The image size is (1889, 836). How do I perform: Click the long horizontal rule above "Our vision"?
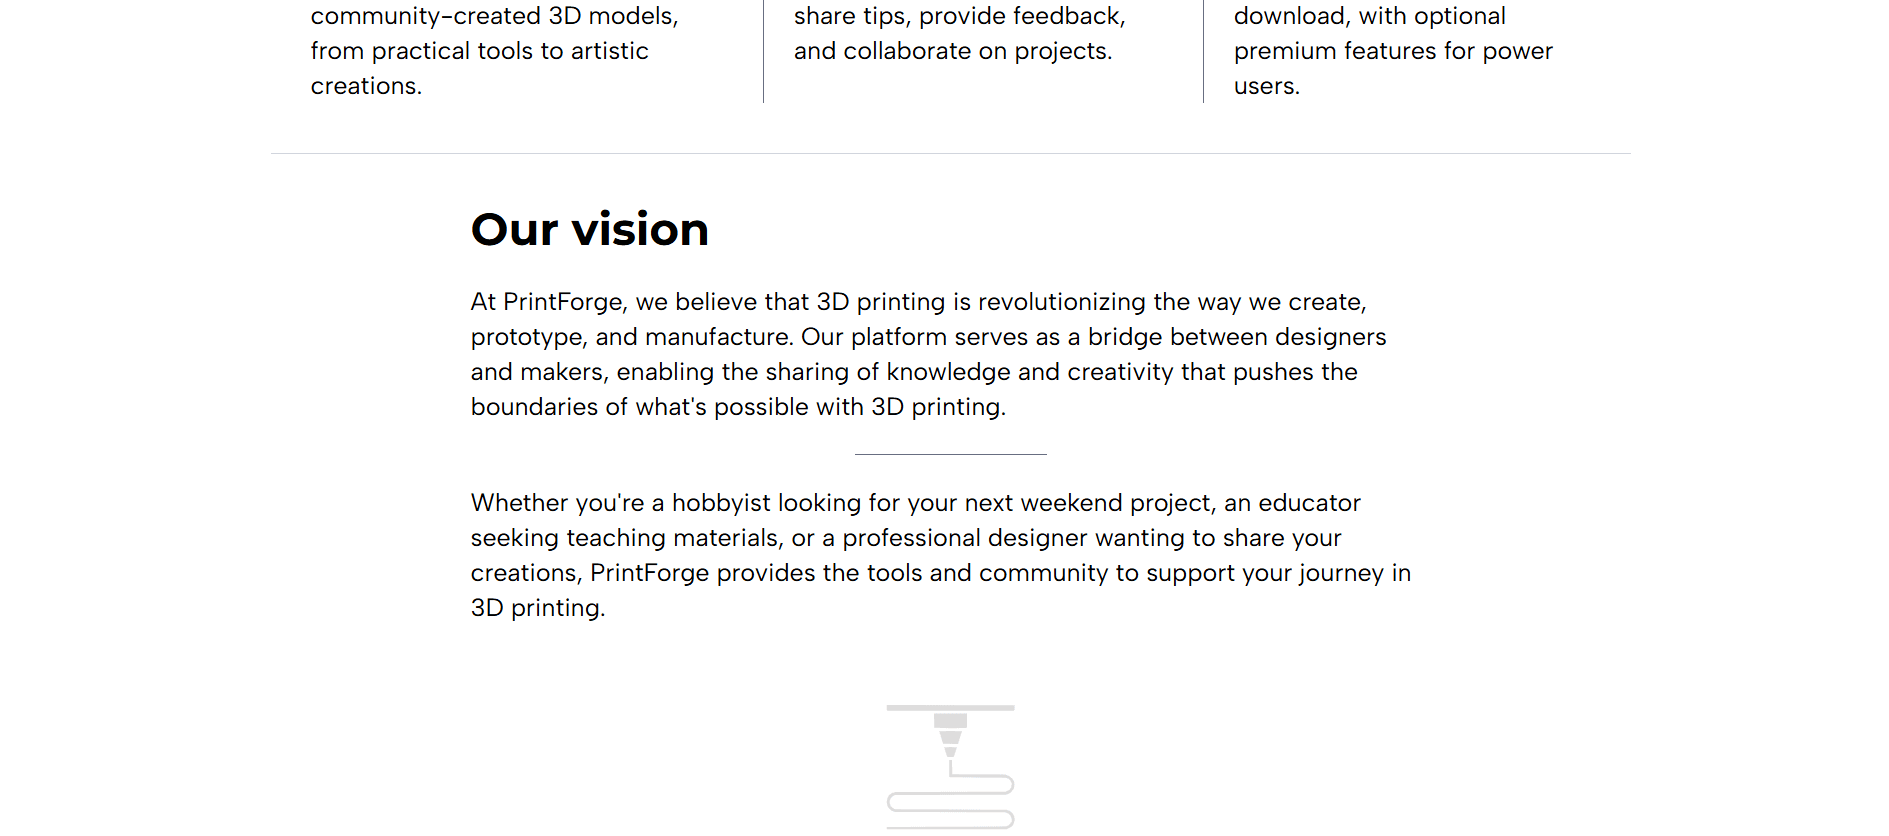click(x=950, y=154)
